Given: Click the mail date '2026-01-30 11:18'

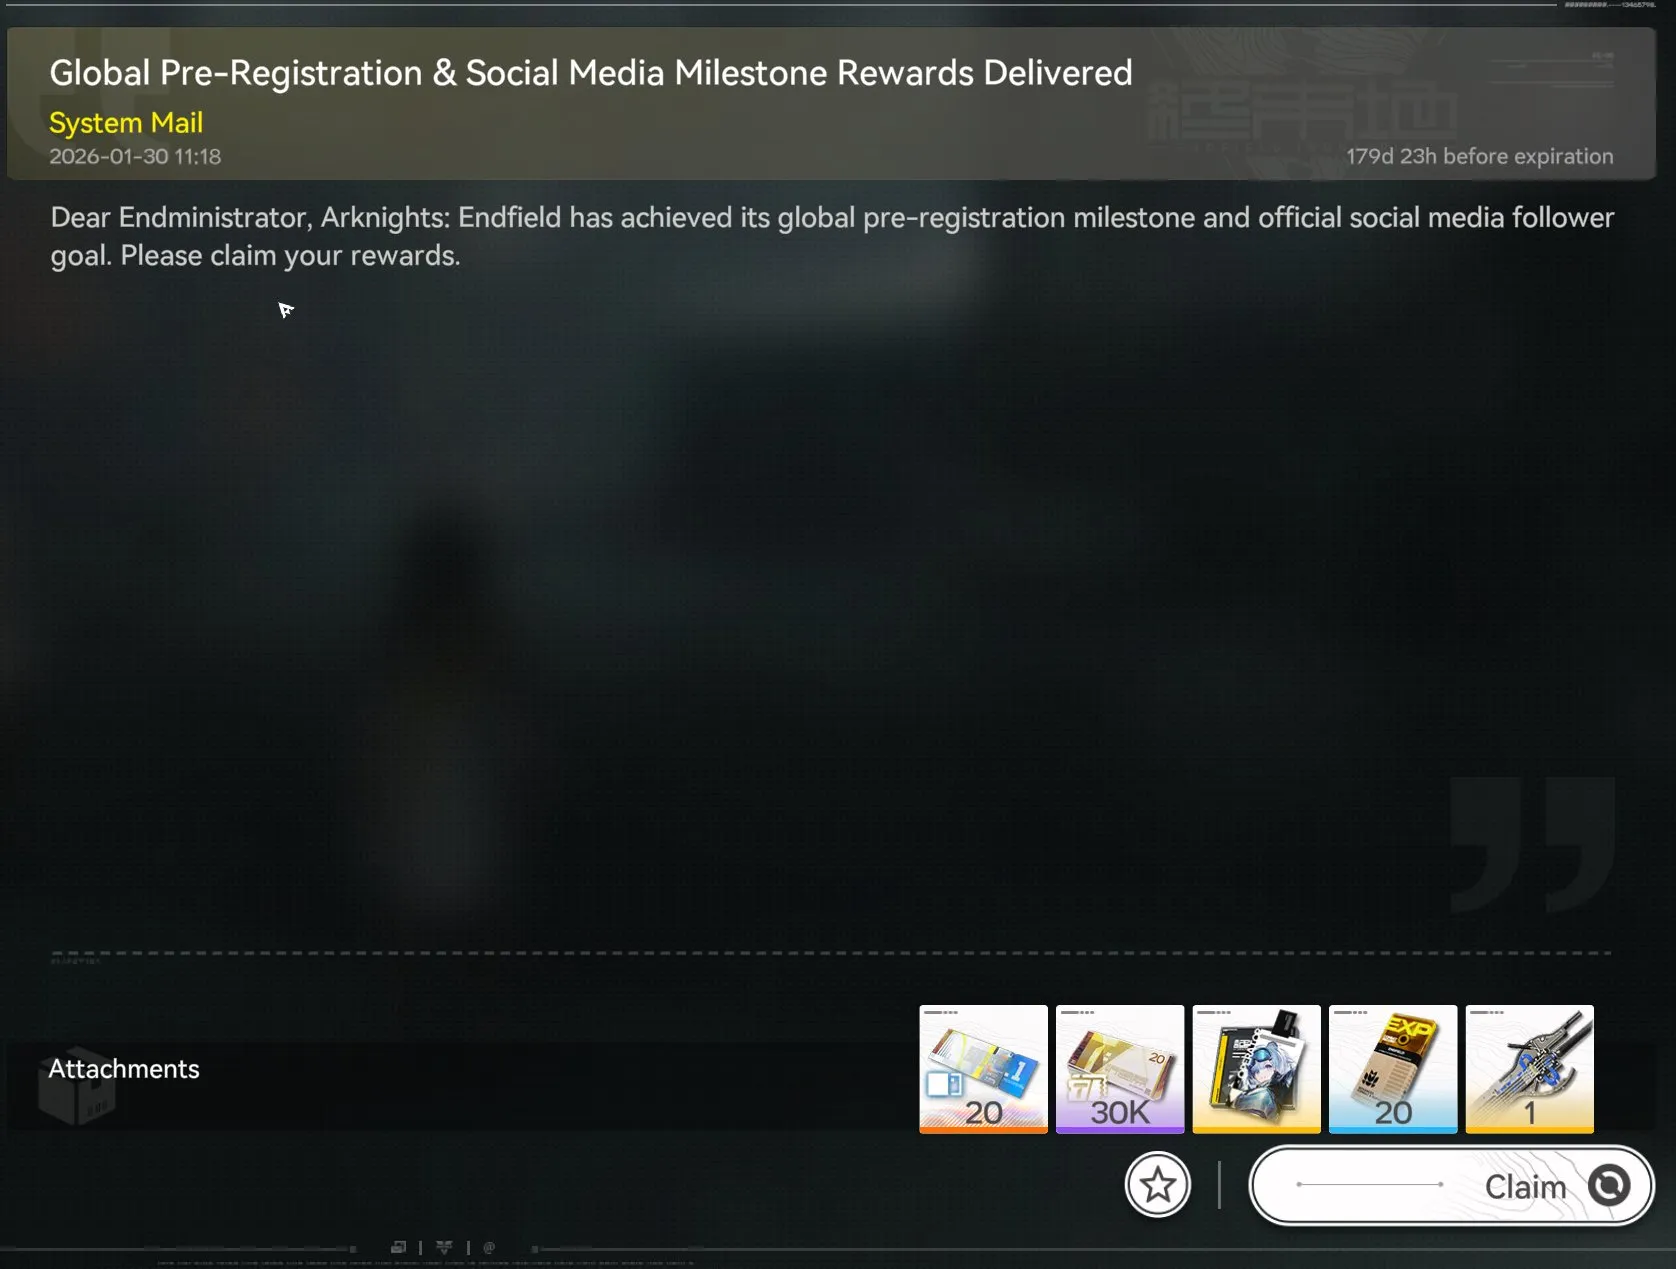Looking at the screenshot, I should click(x=135, y=157).
